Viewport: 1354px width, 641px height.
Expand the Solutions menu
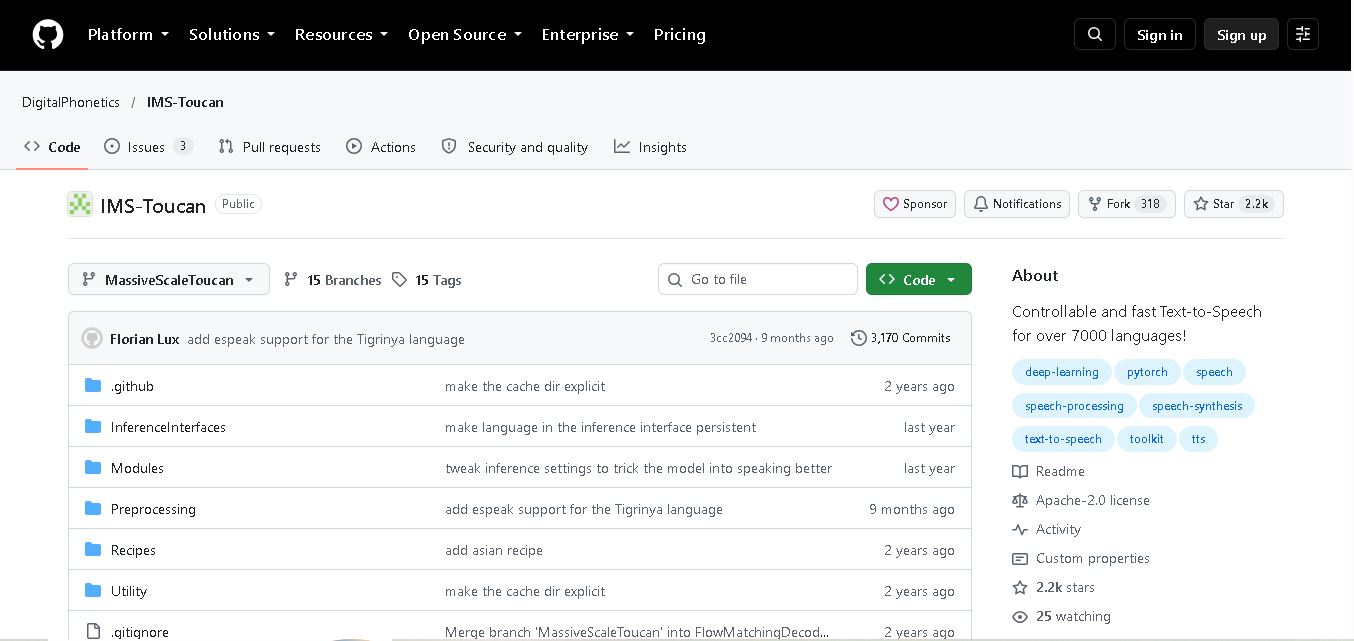click(x=232, y=34)
